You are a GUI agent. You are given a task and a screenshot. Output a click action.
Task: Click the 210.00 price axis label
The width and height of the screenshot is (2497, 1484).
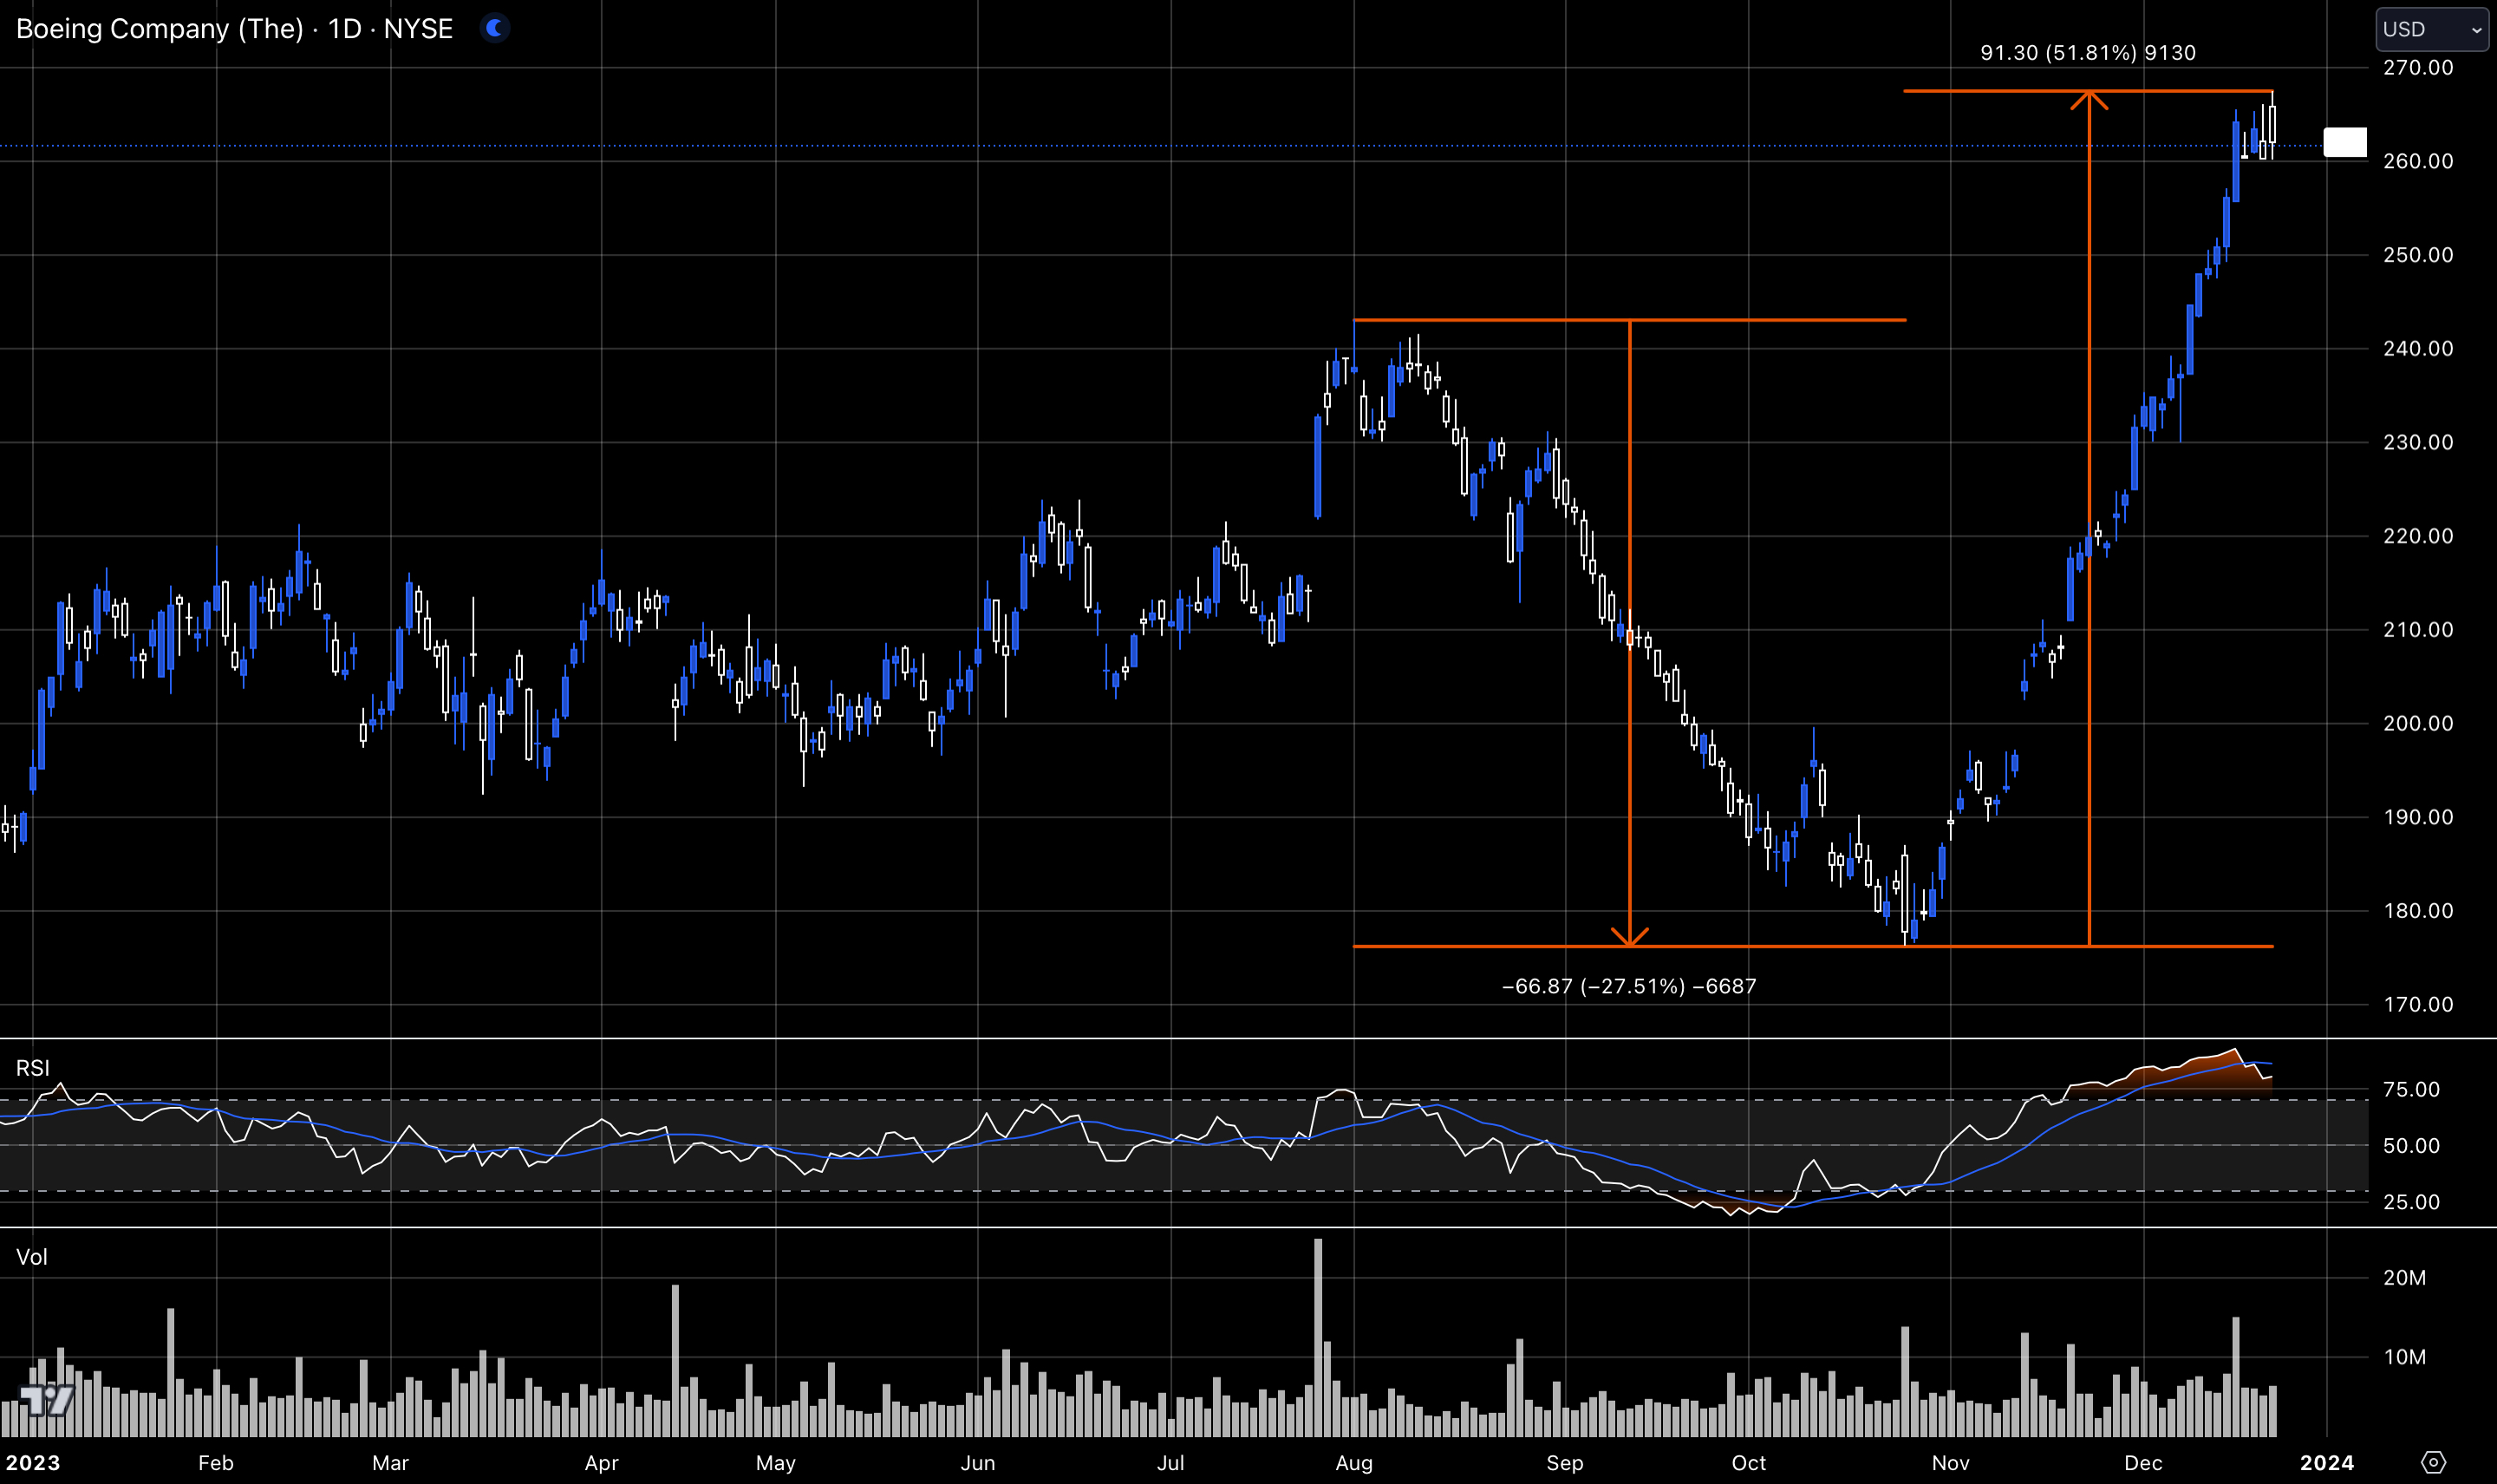pyautogui.click(x=2418, y=630)
